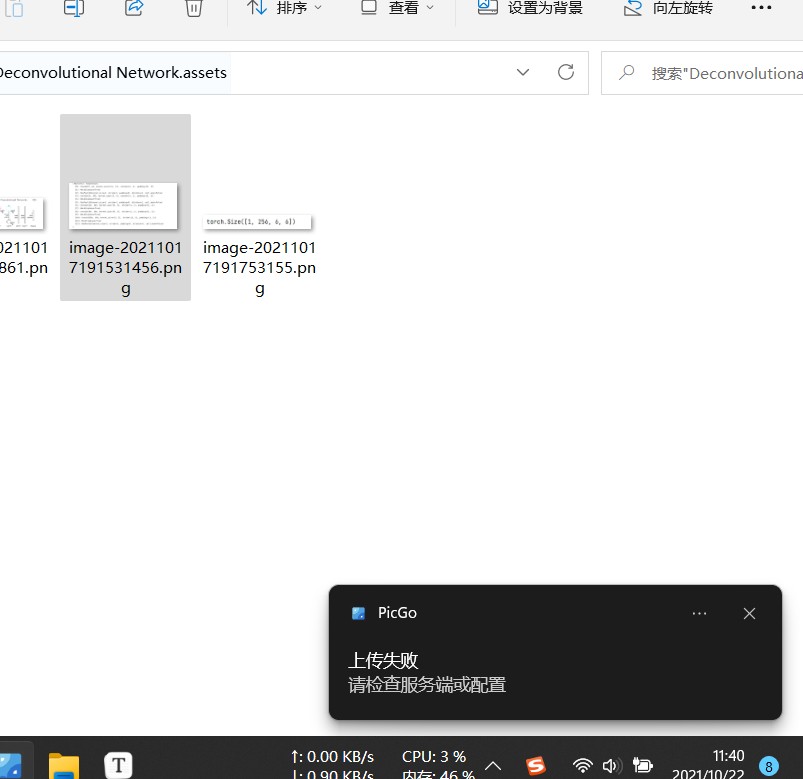Click the PicGo app icon in notification
The width and height of the screenshot is (803, 779).
[358, 613]
